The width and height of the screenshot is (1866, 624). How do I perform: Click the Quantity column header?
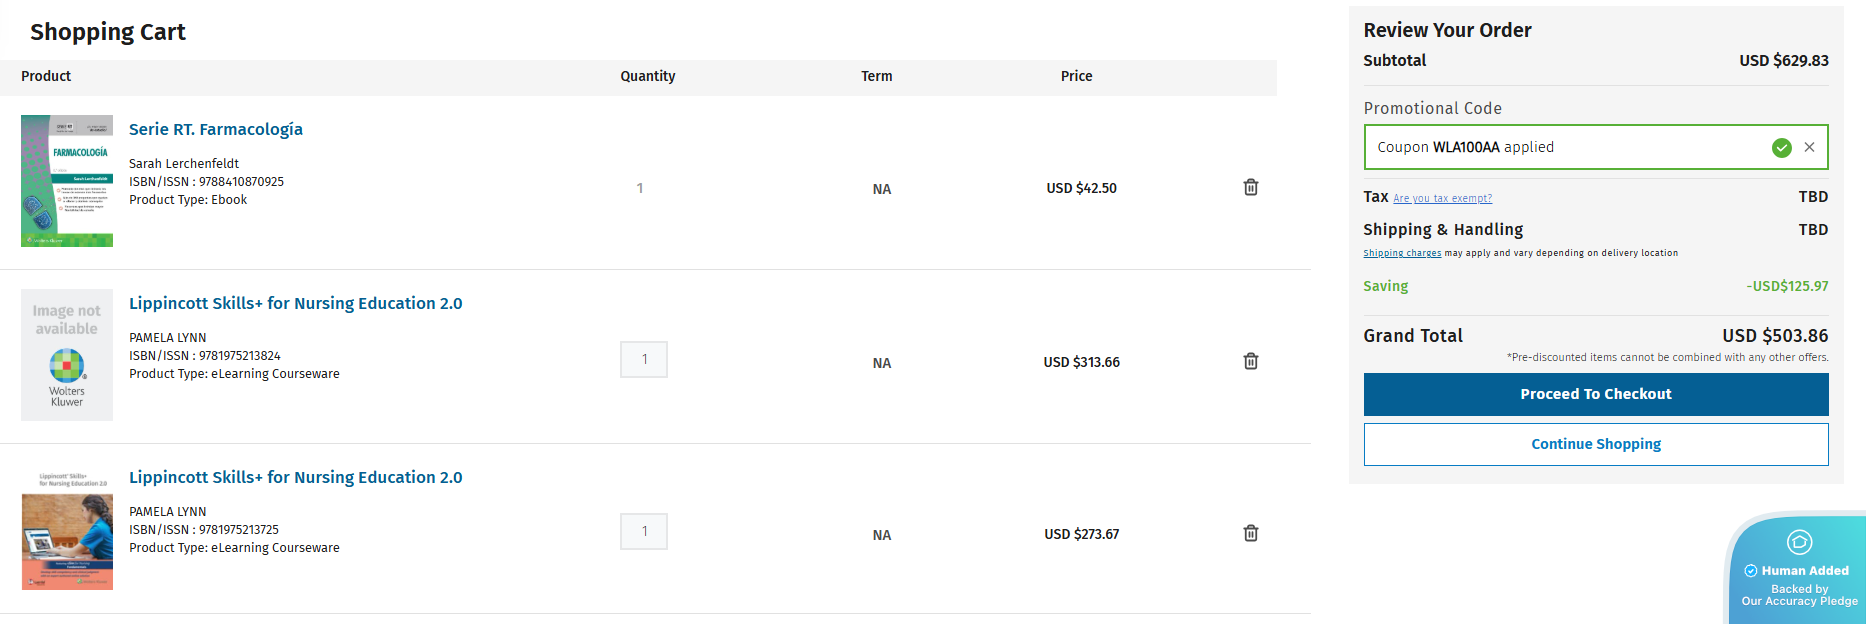[x=647, y=76]
